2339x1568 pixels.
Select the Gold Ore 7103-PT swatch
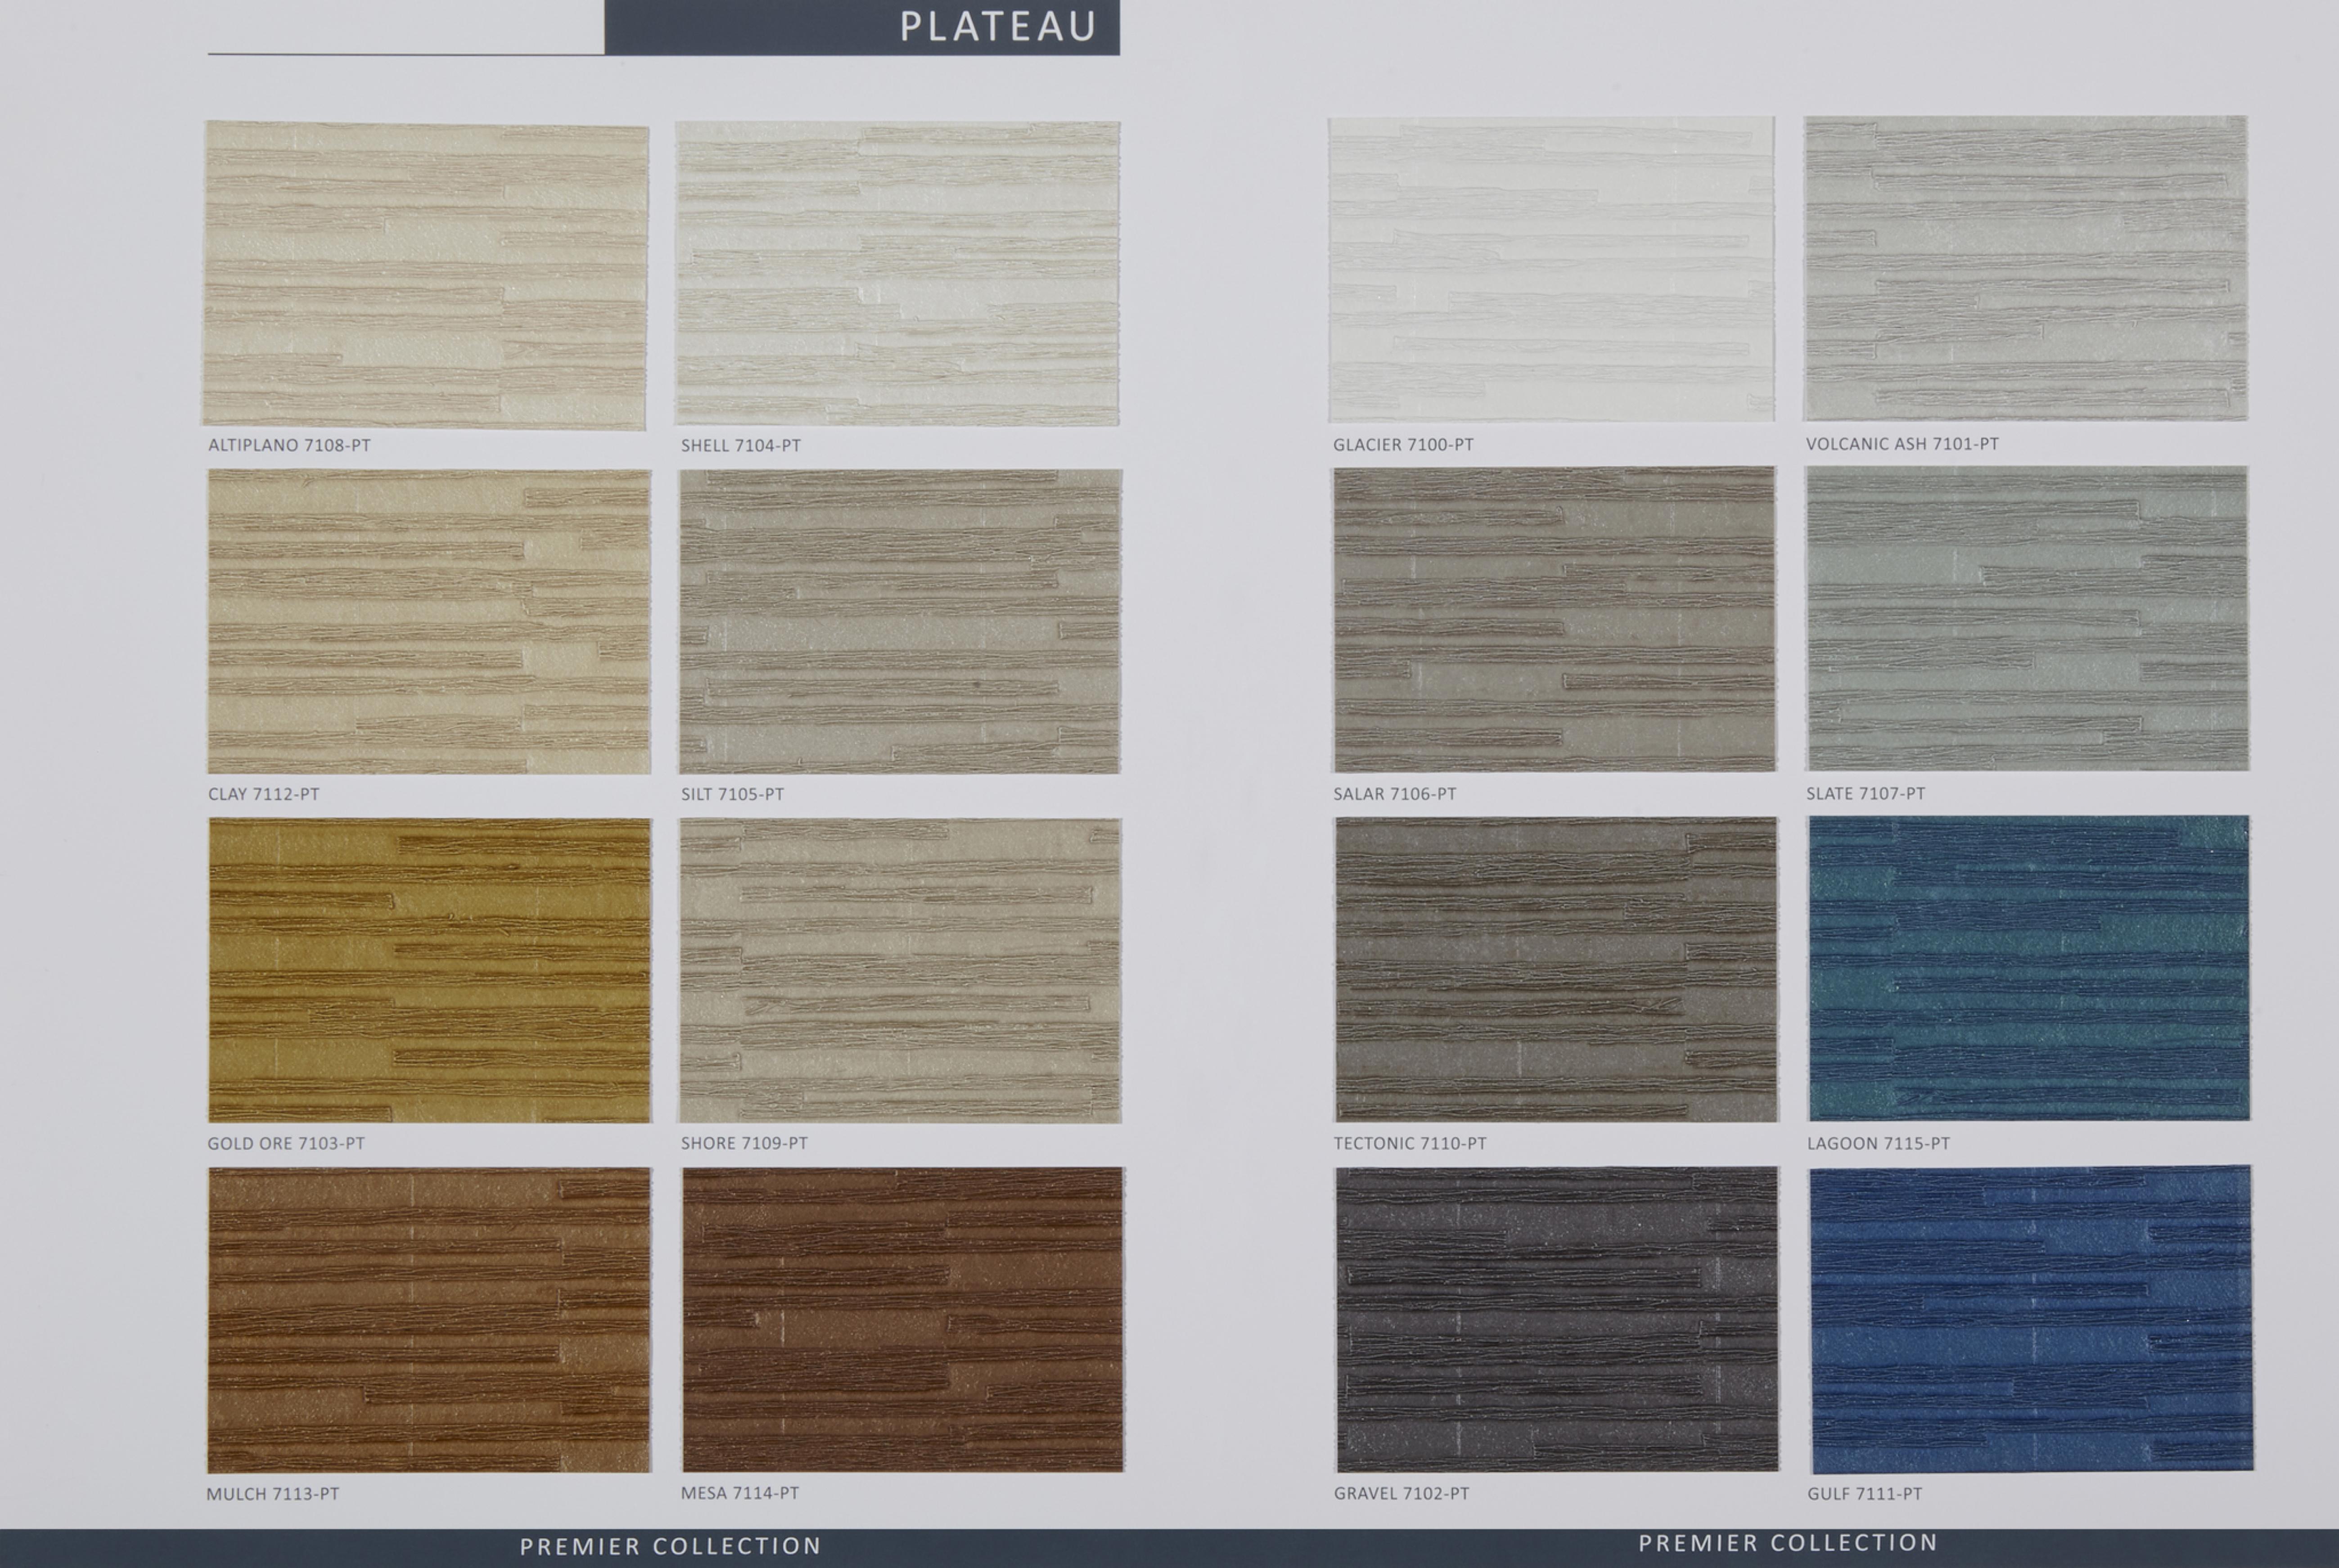pos(430,970)
